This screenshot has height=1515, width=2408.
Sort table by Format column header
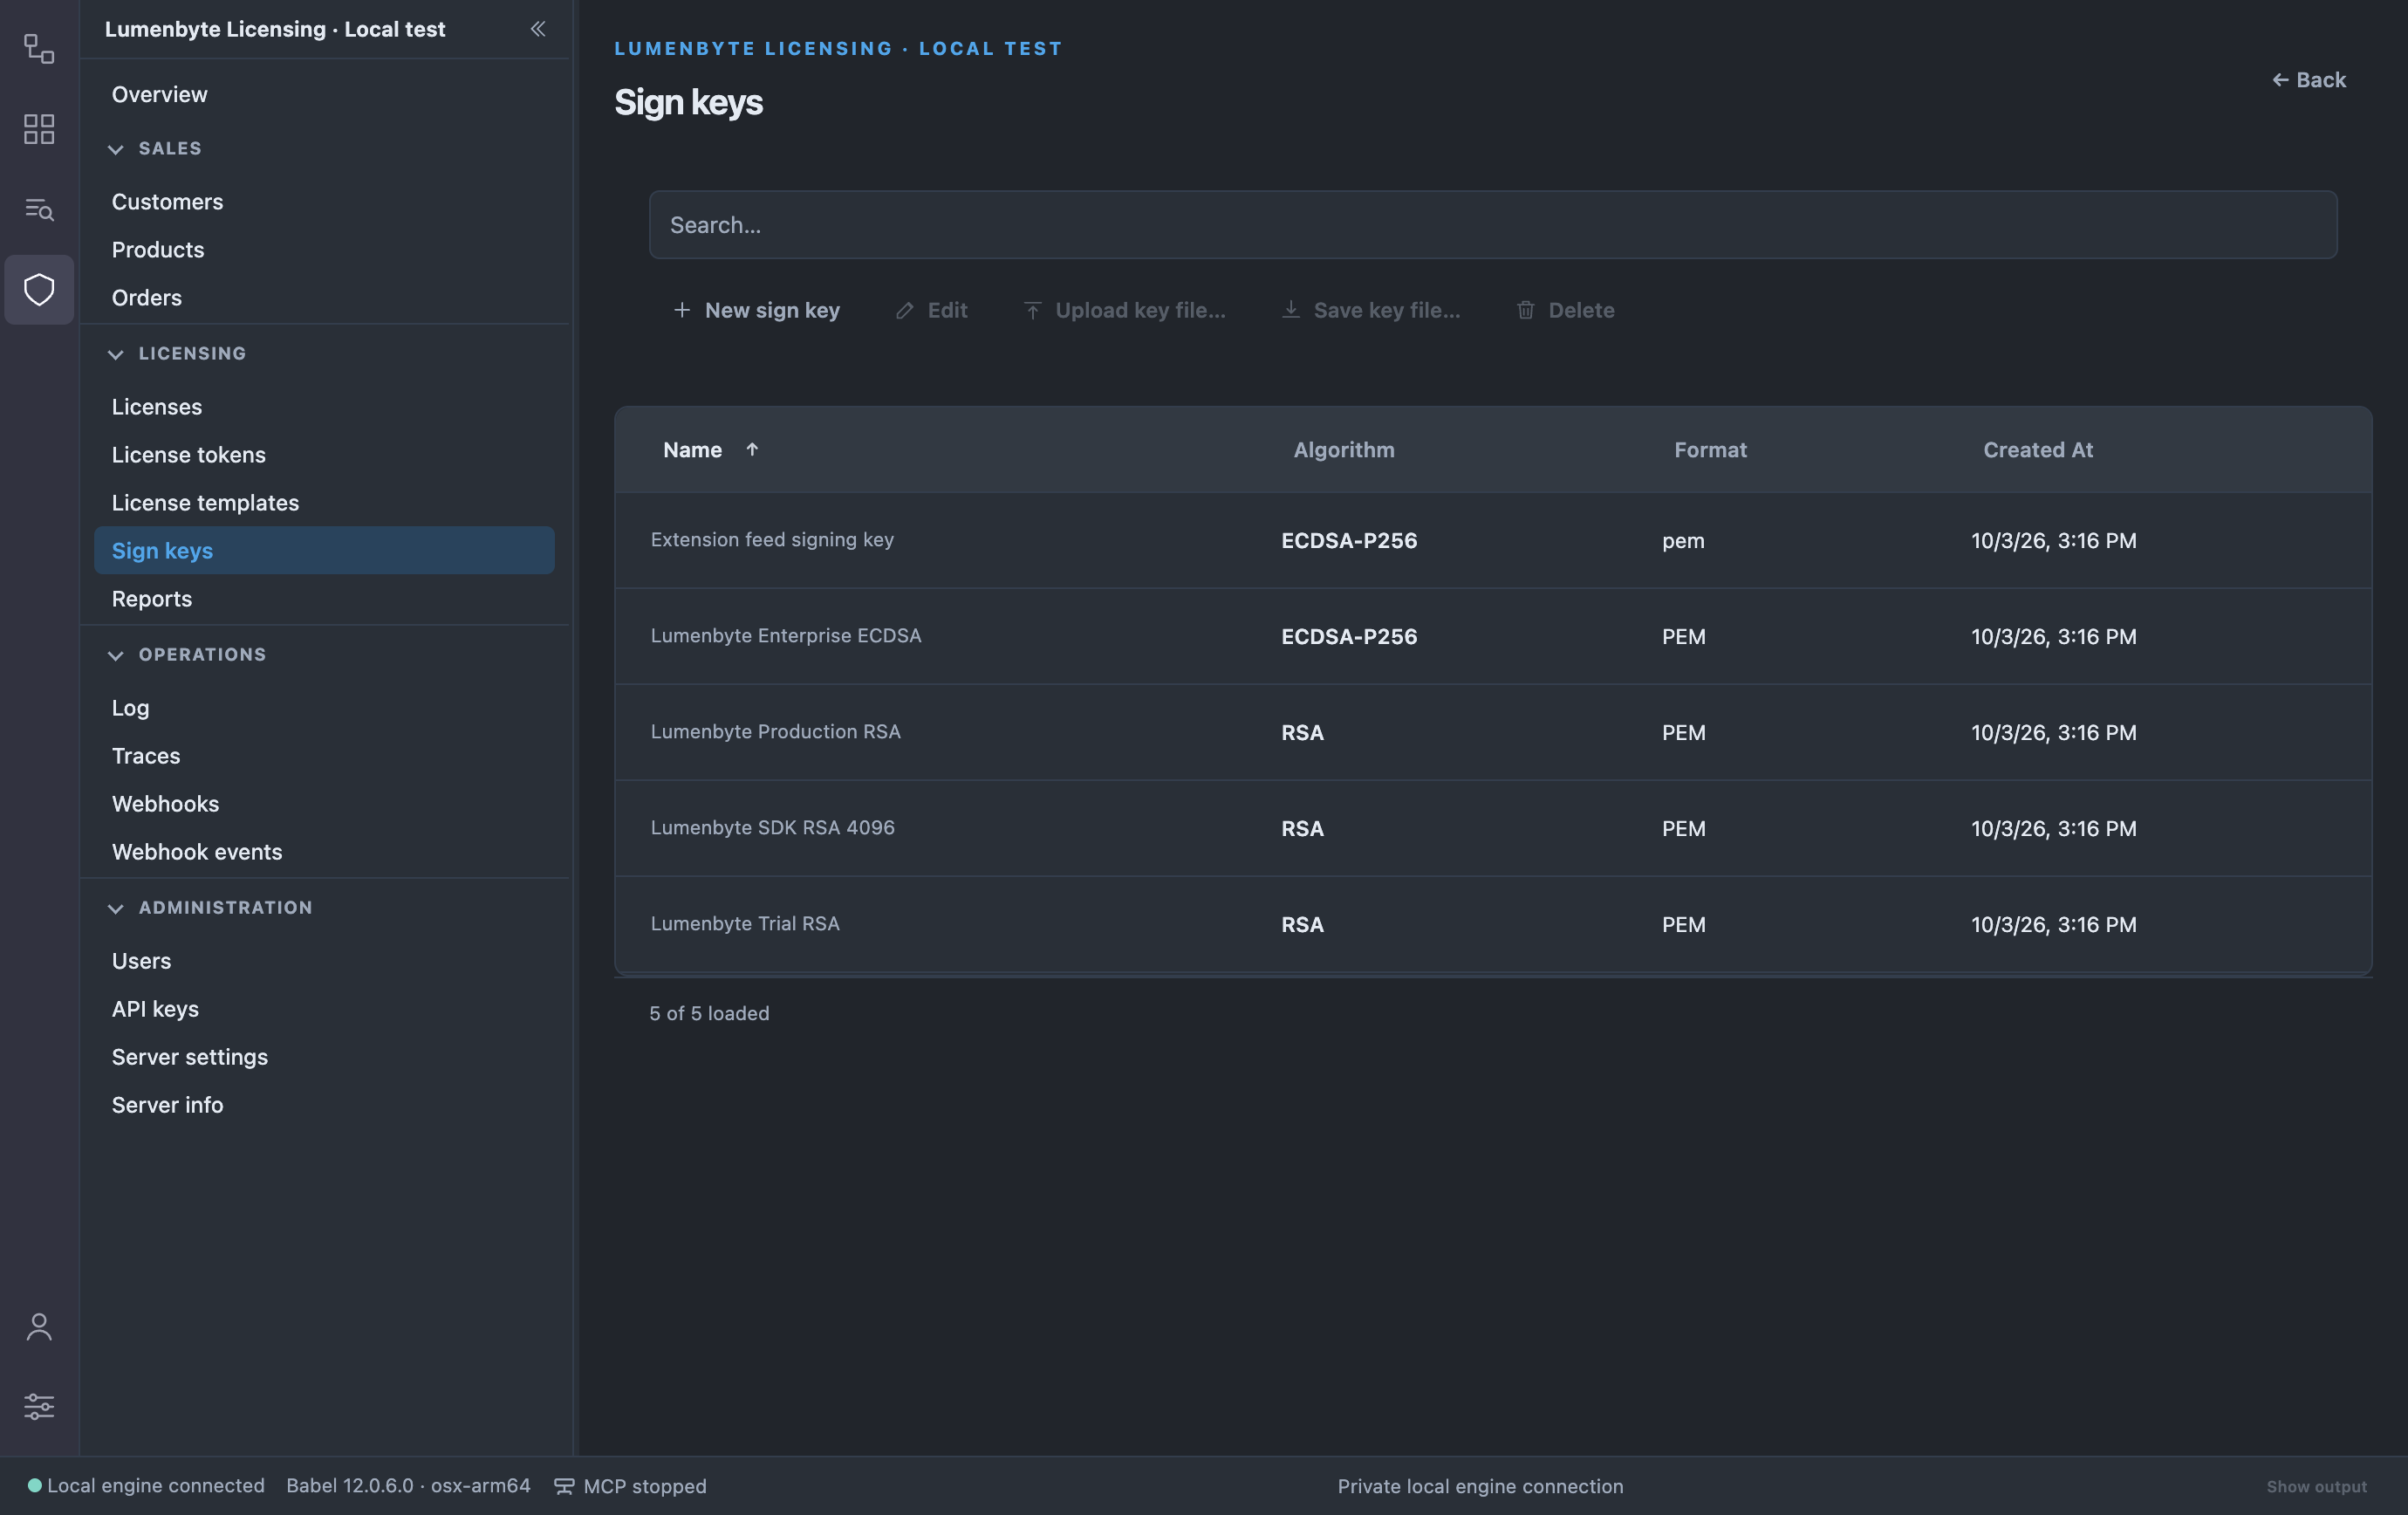[1710, 450]
